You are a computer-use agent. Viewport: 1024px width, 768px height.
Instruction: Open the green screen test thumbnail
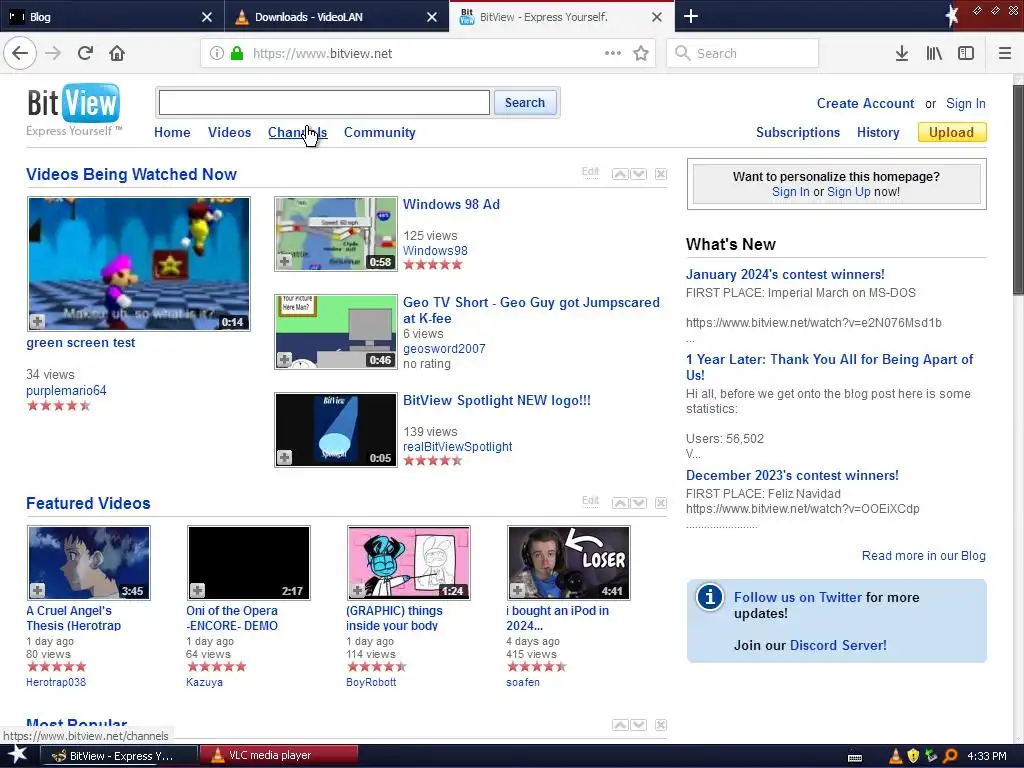[138, 264]
